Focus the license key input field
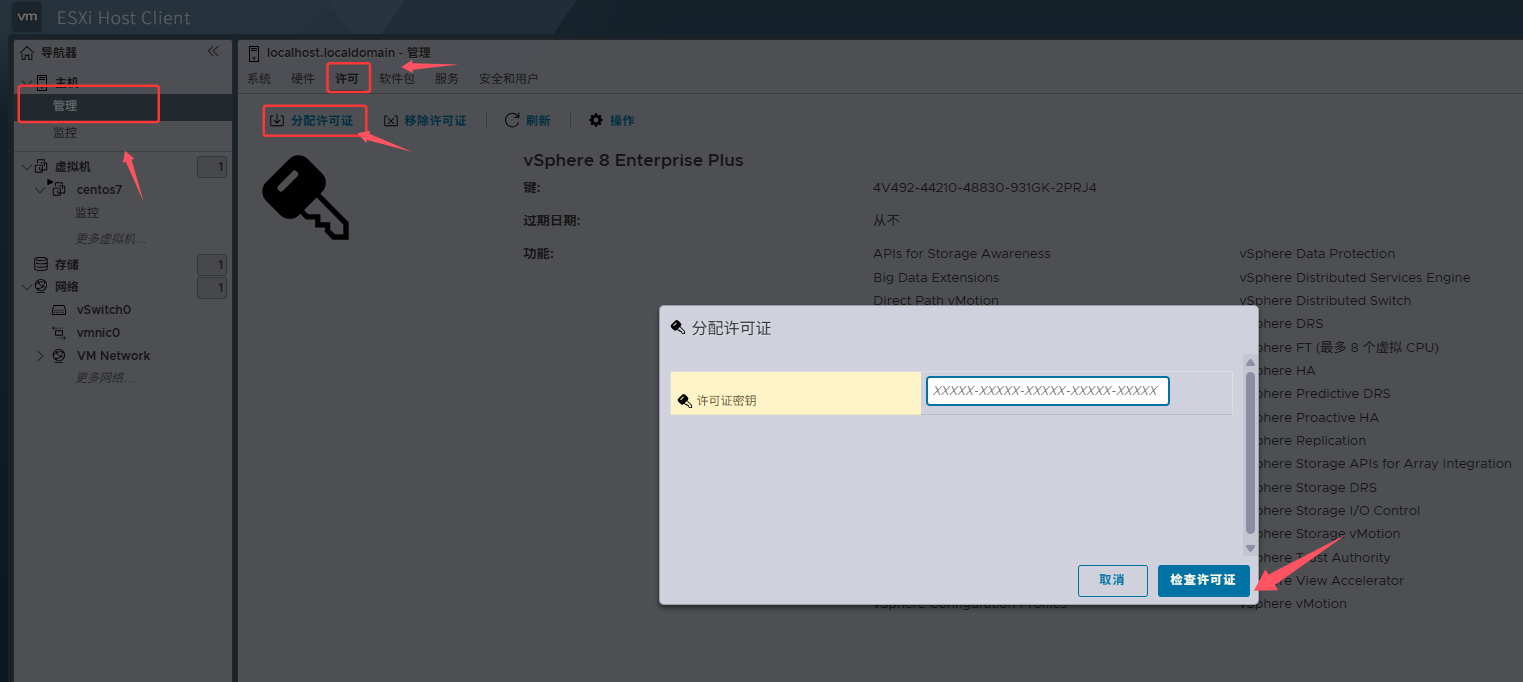This screenshot has height=682, width=1523. click(x=1047, y=391)
